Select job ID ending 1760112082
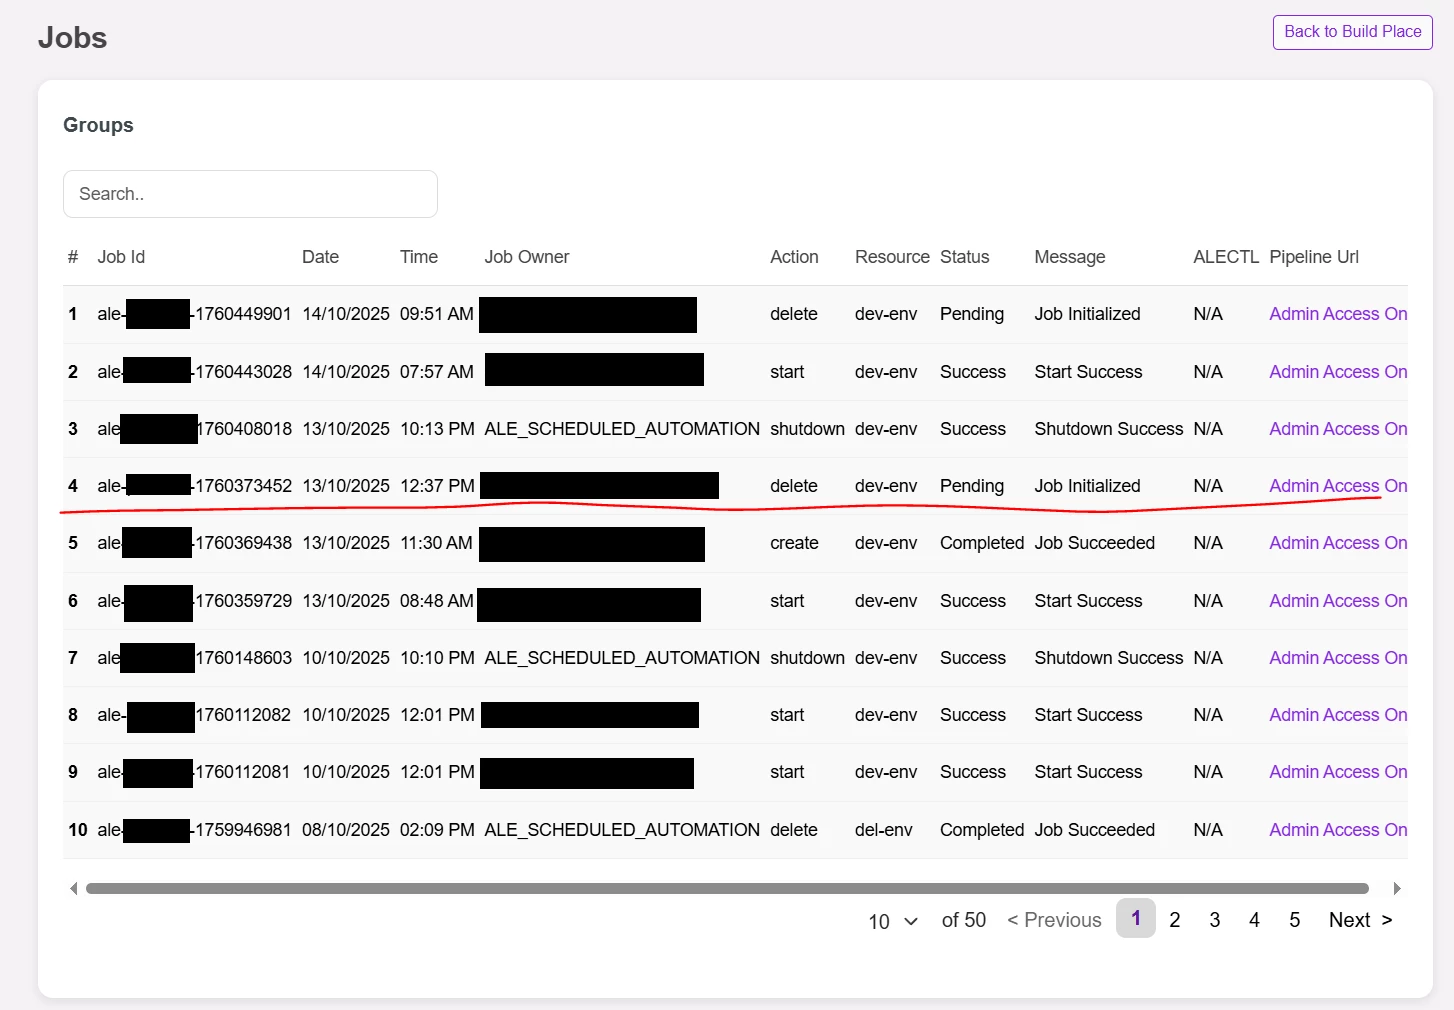1454x1010 pixels. click(194, 715)
